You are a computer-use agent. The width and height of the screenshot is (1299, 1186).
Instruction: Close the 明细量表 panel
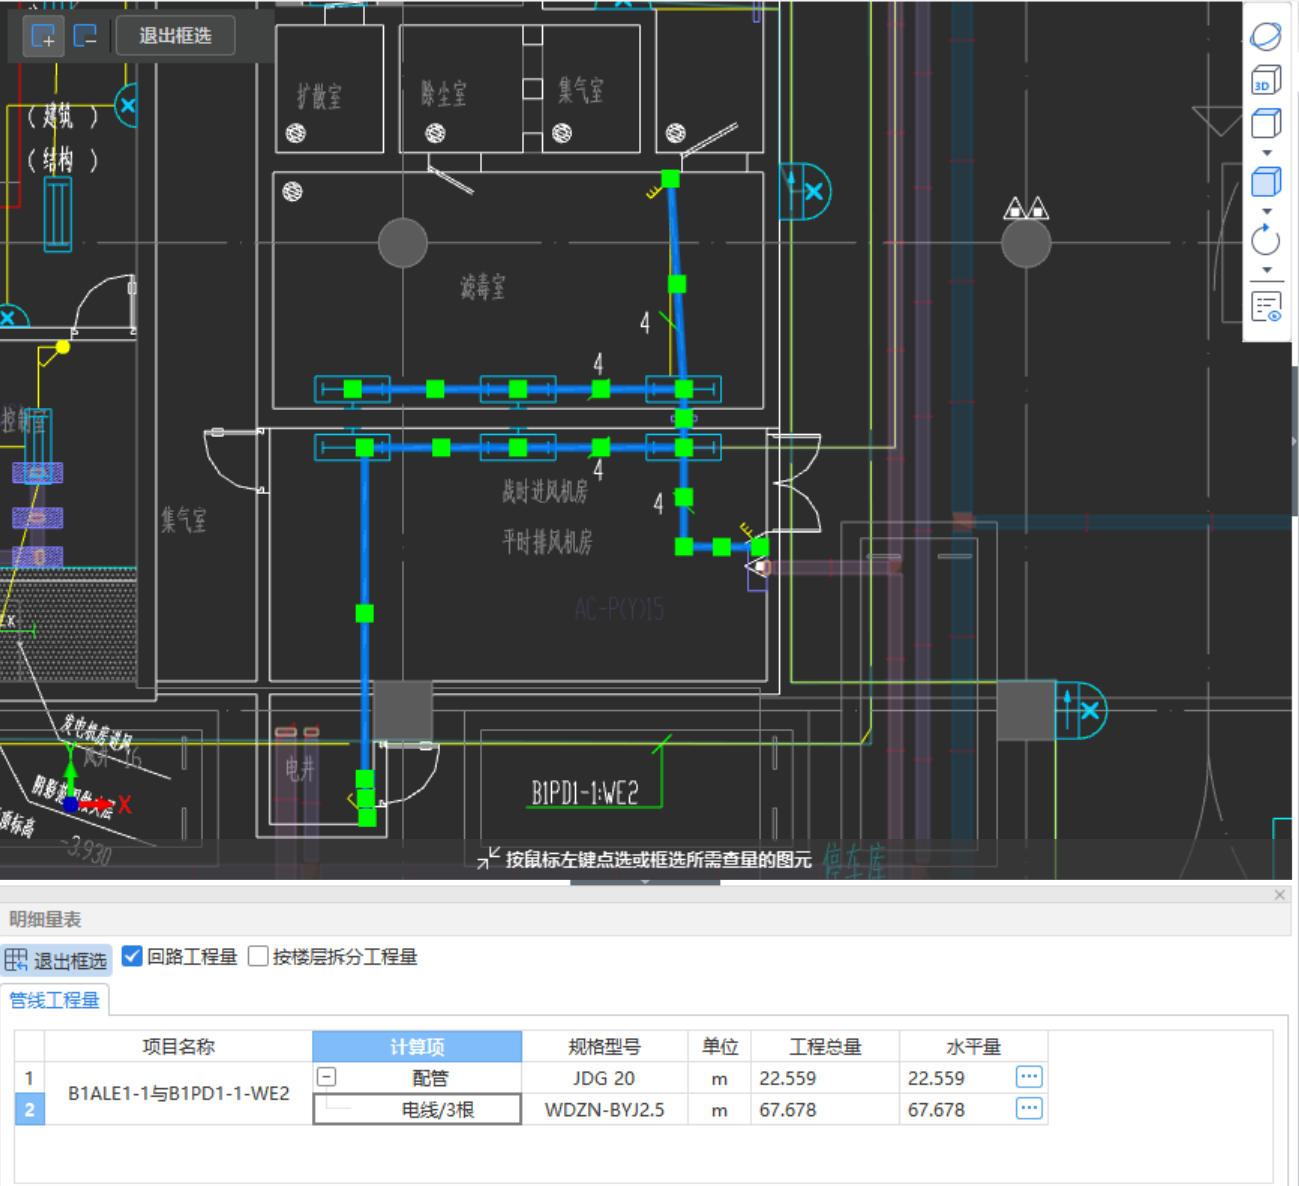click(1280, 895)
